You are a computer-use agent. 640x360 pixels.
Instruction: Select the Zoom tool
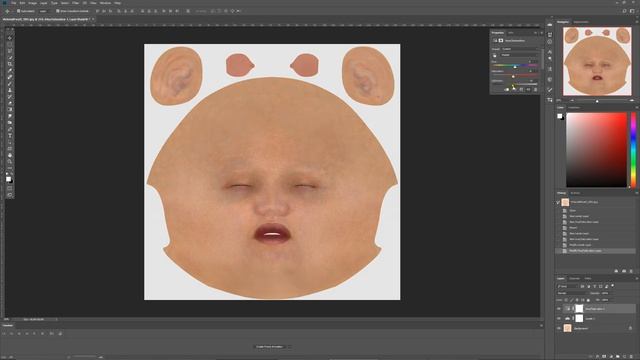10,162
